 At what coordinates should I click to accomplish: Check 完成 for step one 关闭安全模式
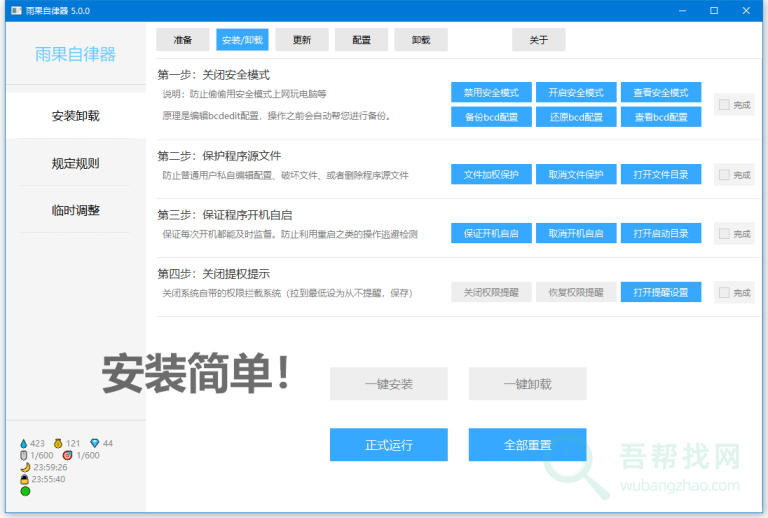point(724,104)
